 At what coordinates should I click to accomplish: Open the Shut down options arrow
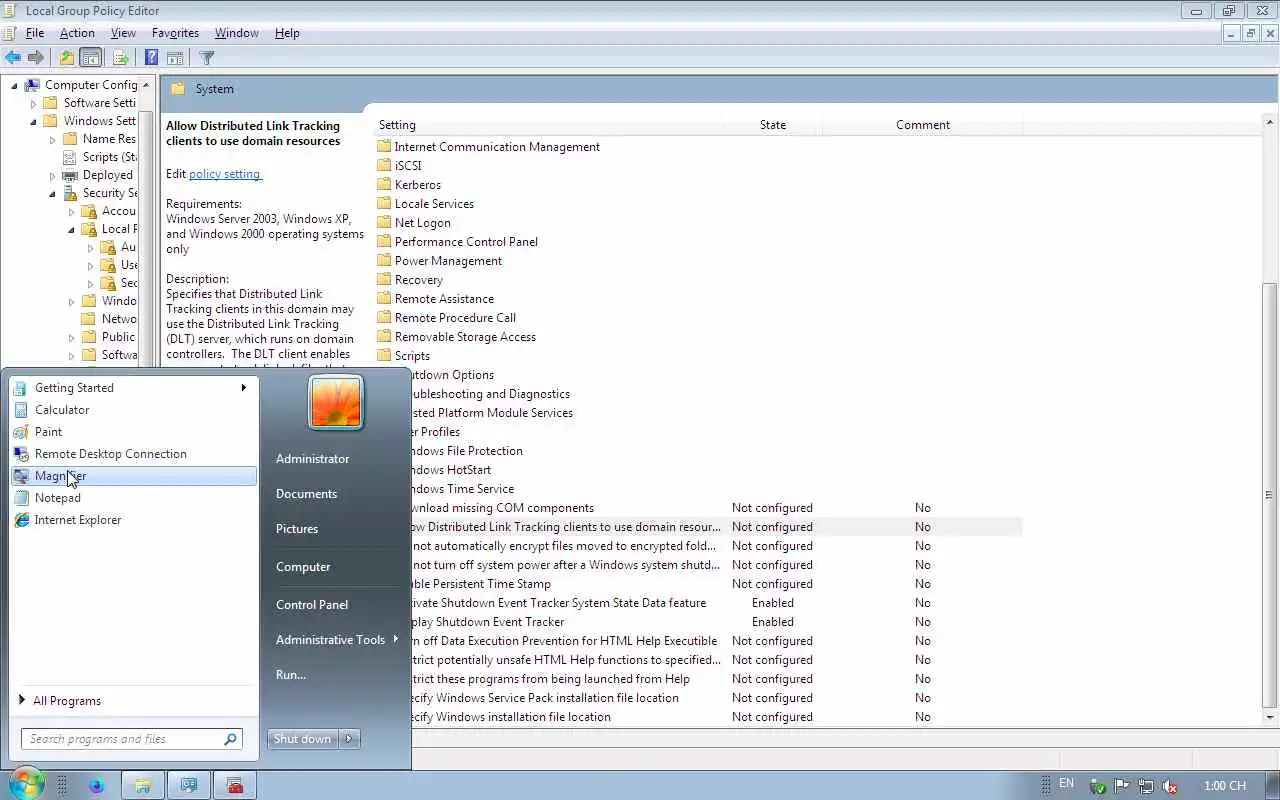point(349,739)
